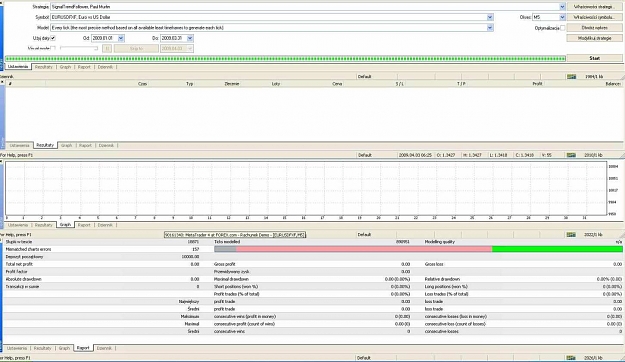The width and height of the screenshot is (625, 362).
Task: Click connection status icon beside 2022/1 kb
Action: click(x=571, y=235)
